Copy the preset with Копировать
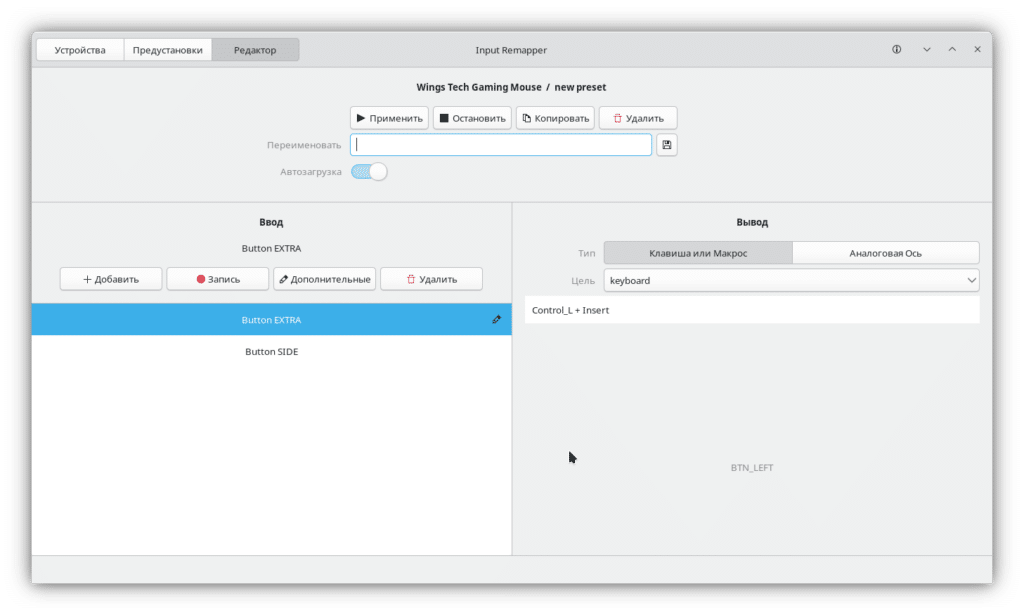This screenshot has width=1024, height=615. 555,118
